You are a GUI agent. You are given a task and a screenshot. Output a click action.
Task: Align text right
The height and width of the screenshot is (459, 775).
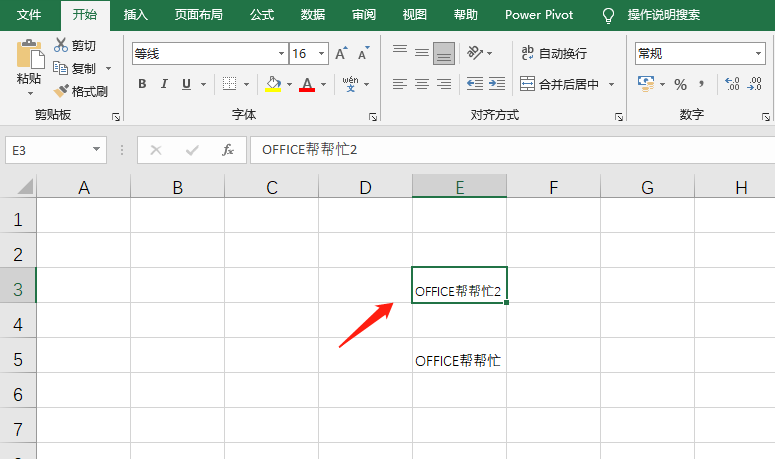tap(444, 84)
